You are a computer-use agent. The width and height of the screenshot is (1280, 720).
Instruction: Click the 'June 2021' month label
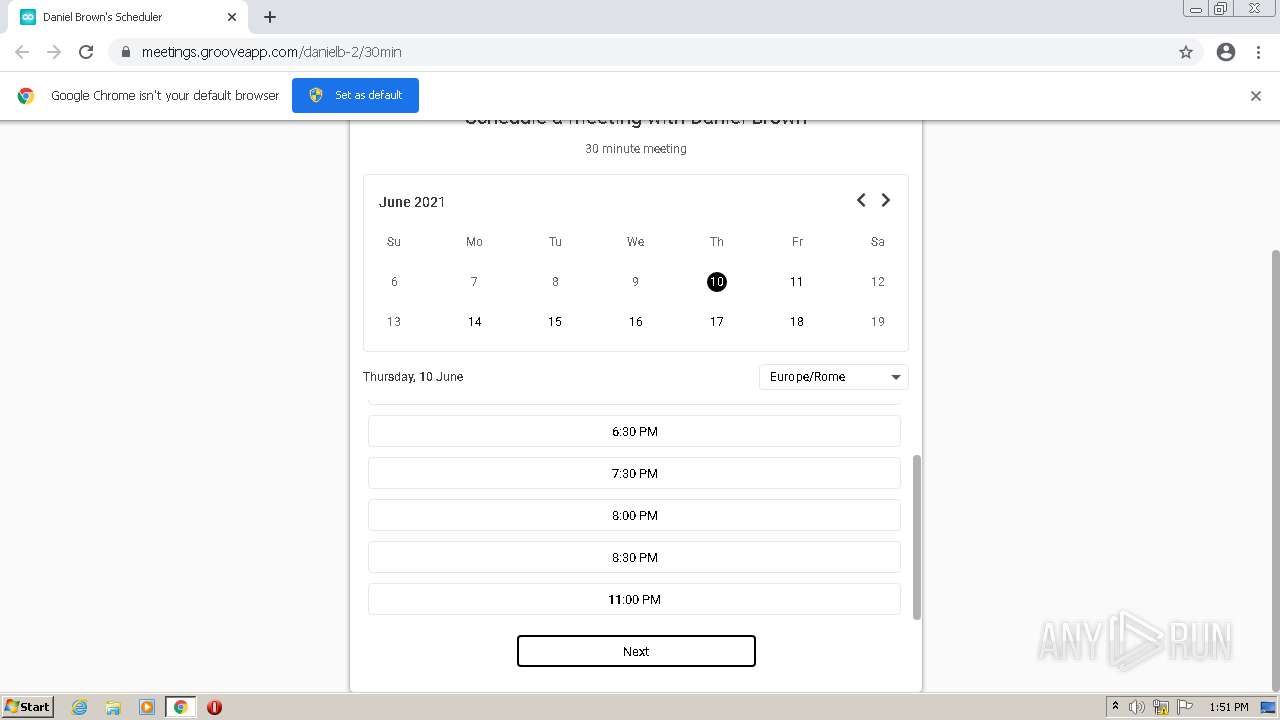[412, 202]
